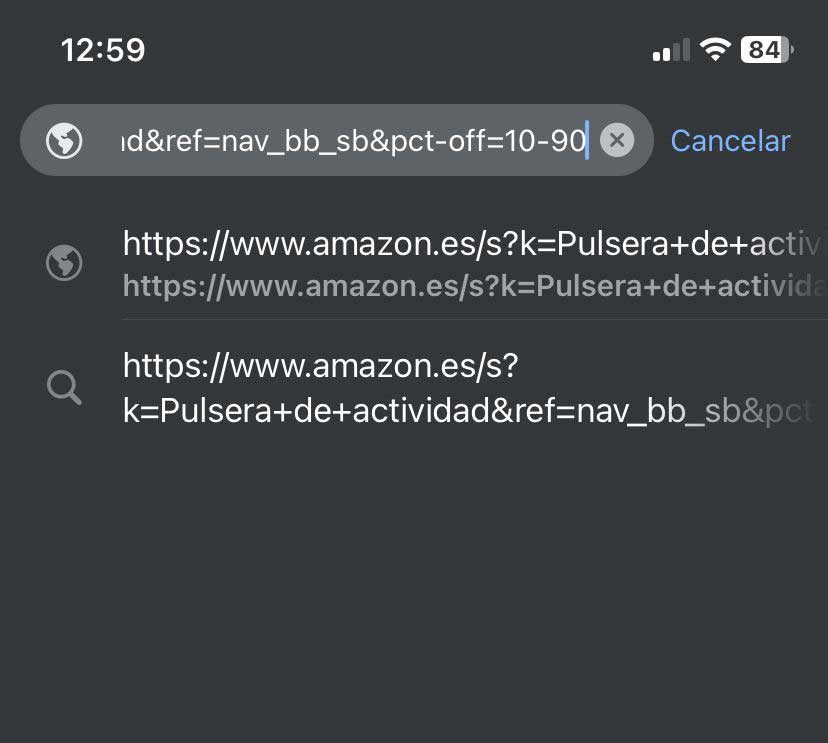The image size is (828, 743).
Task: Tap the cellular signal strength bars
Action: [x=670, y=50]
